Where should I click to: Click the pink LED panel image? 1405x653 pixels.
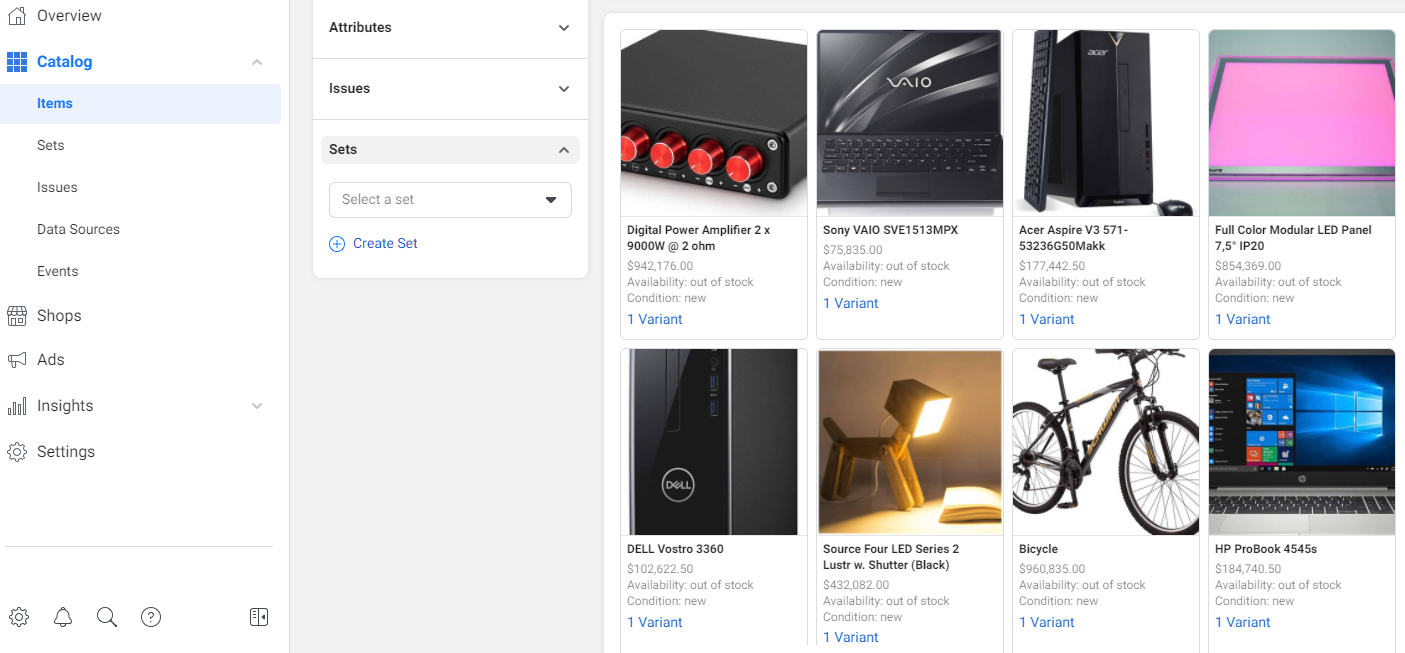coord(1302,123)
